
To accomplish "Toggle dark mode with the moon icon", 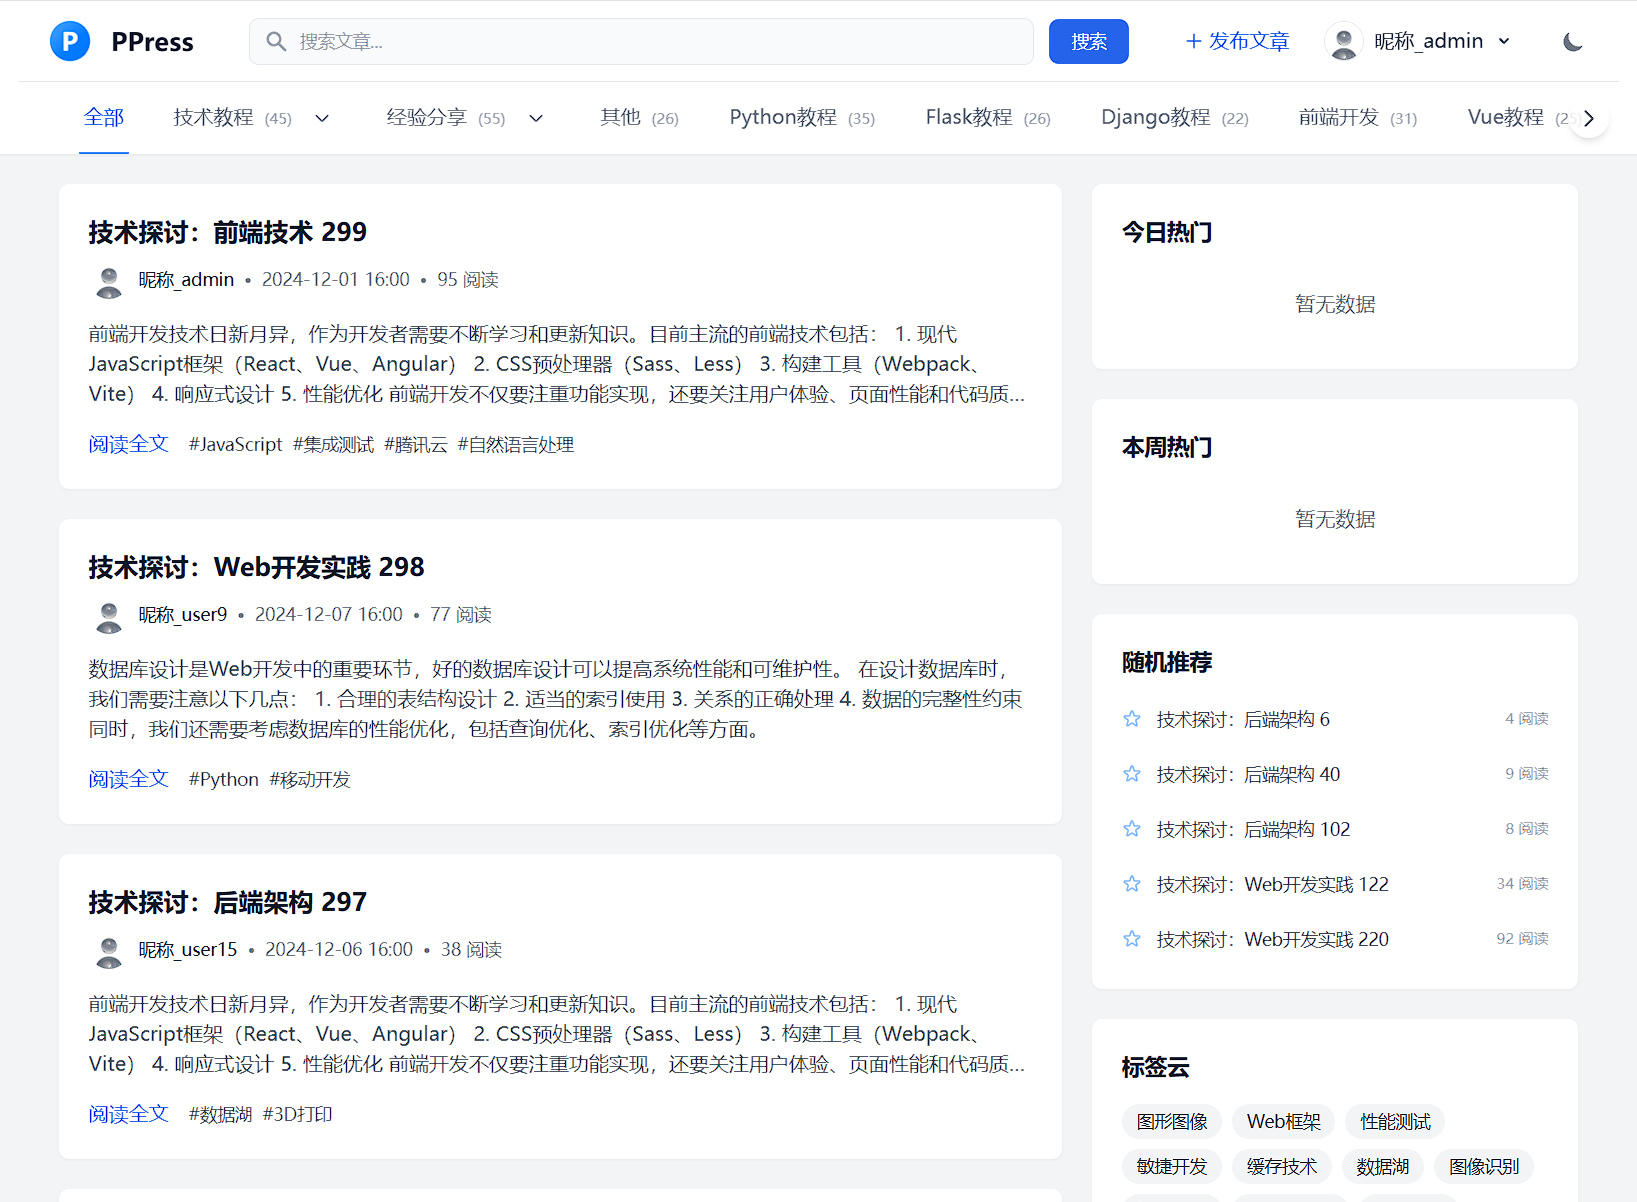I will click(1571, 41).
